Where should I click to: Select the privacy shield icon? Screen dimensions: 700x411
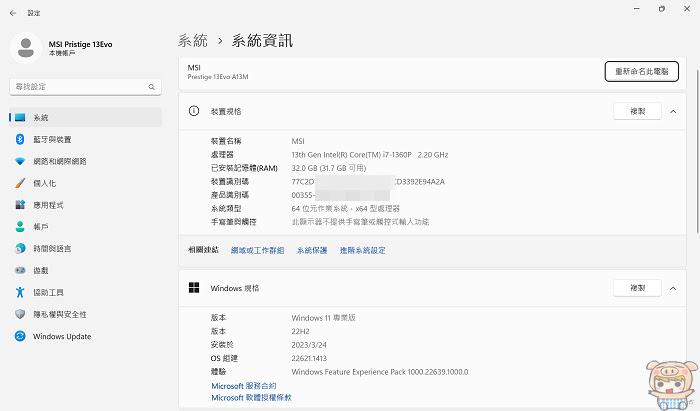tap(20, 314)
